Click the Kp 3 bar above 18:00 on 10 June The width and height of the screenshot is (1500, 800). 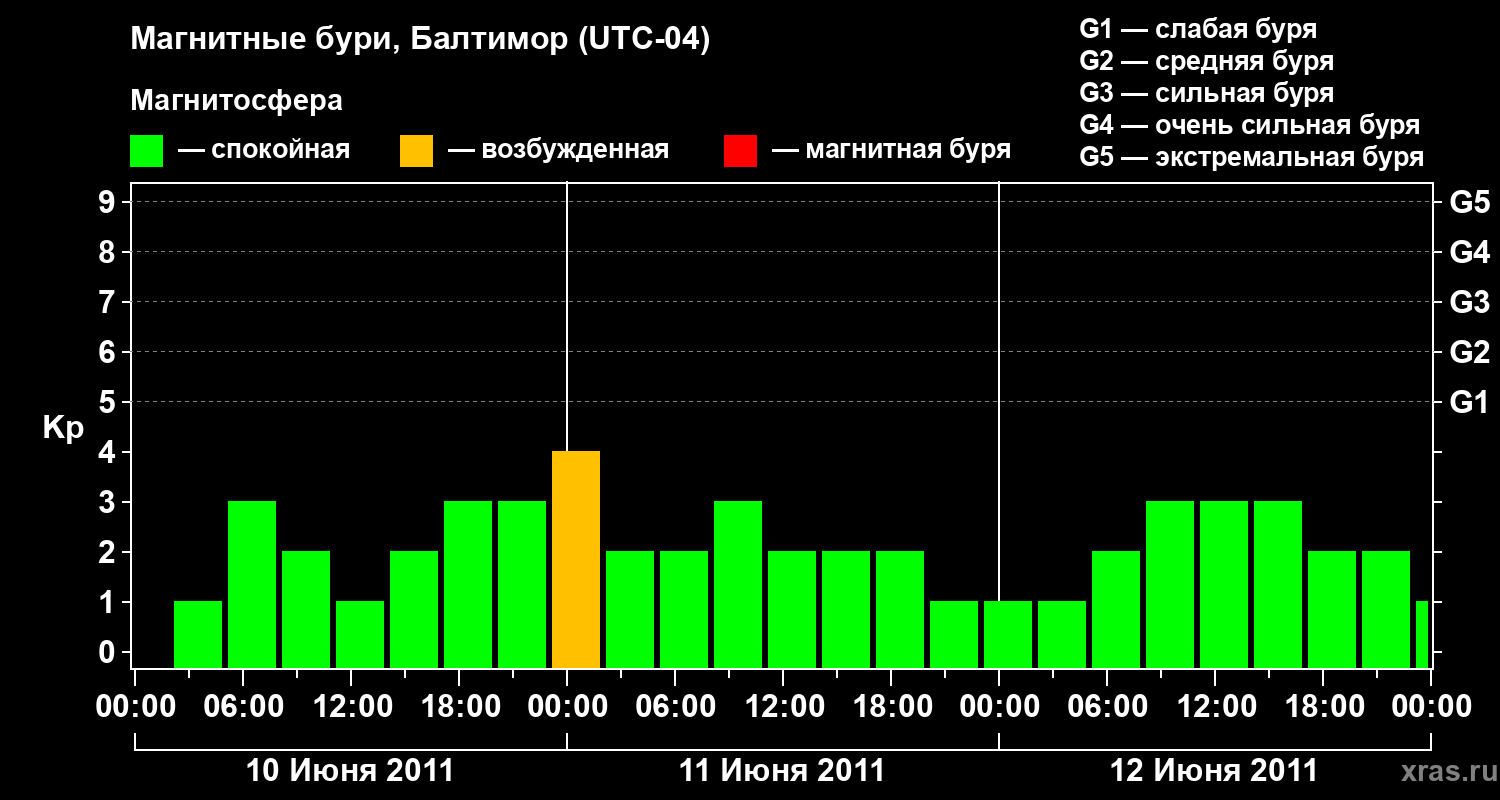[468, 585]
